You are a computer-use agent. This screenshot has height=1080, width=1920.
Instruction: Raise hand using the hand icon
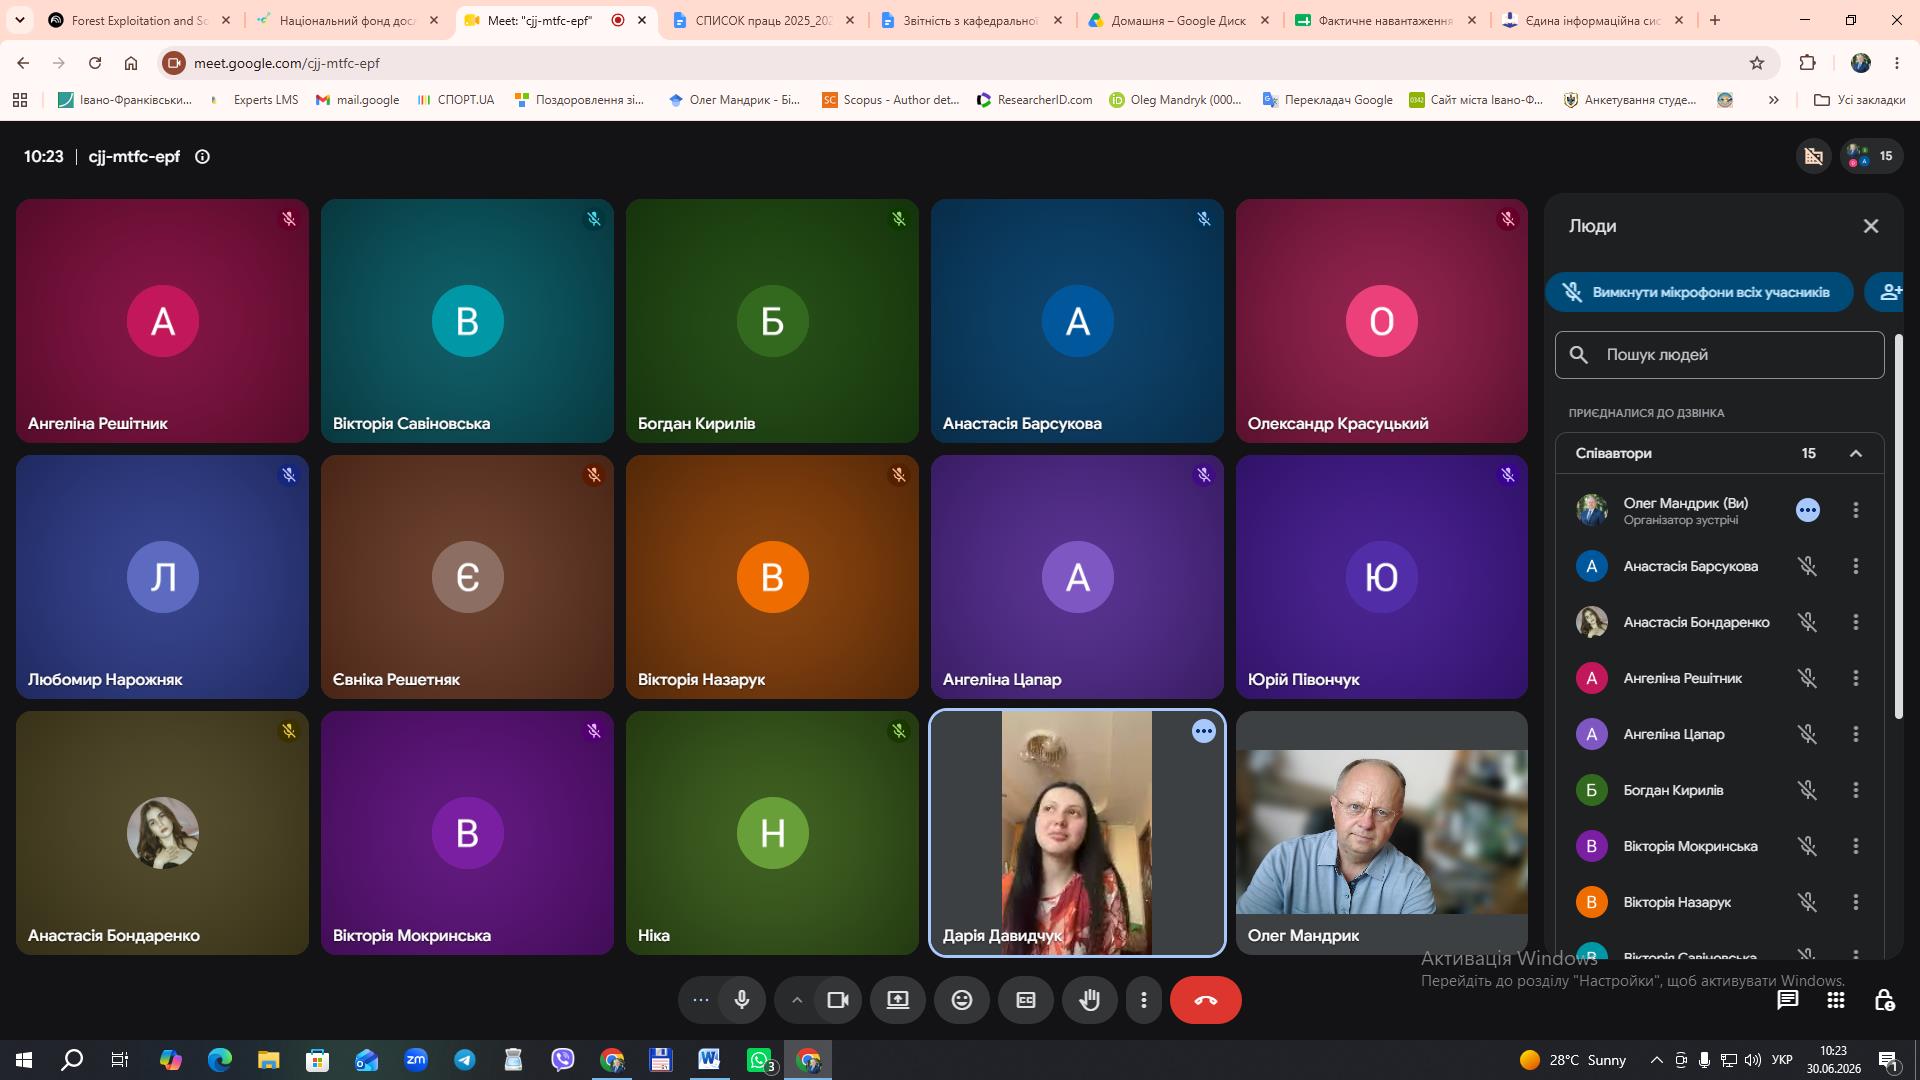click(1090, 1000)
